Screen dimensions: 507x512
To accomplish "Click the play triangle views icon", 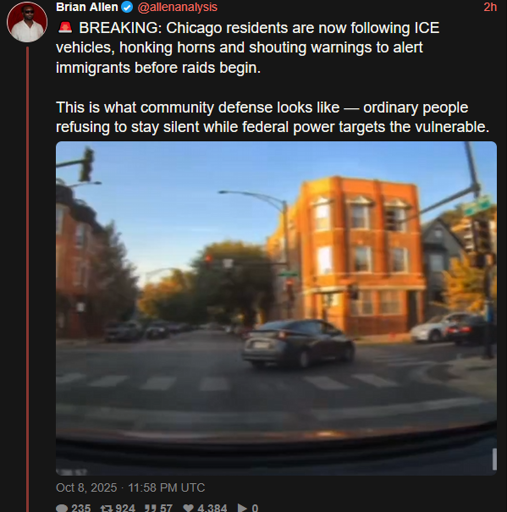I will pyautogui.click(x=242, y=508).
